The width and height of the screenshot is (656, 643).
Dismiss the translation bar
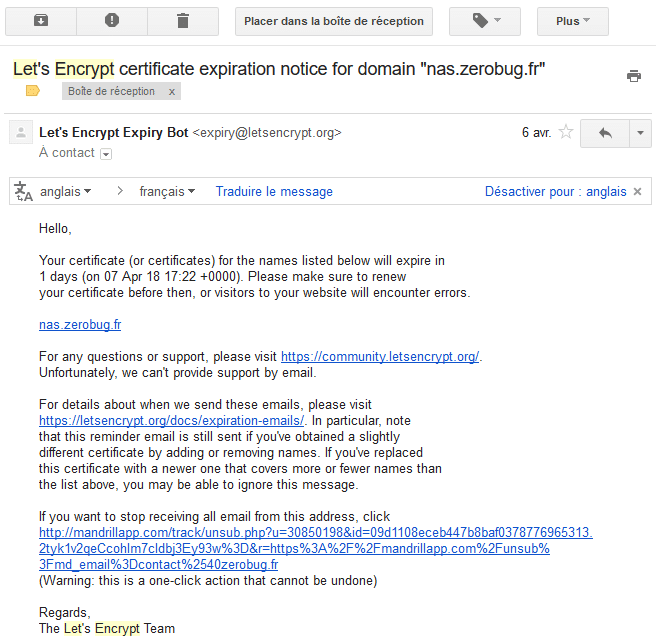click(638, 191)
